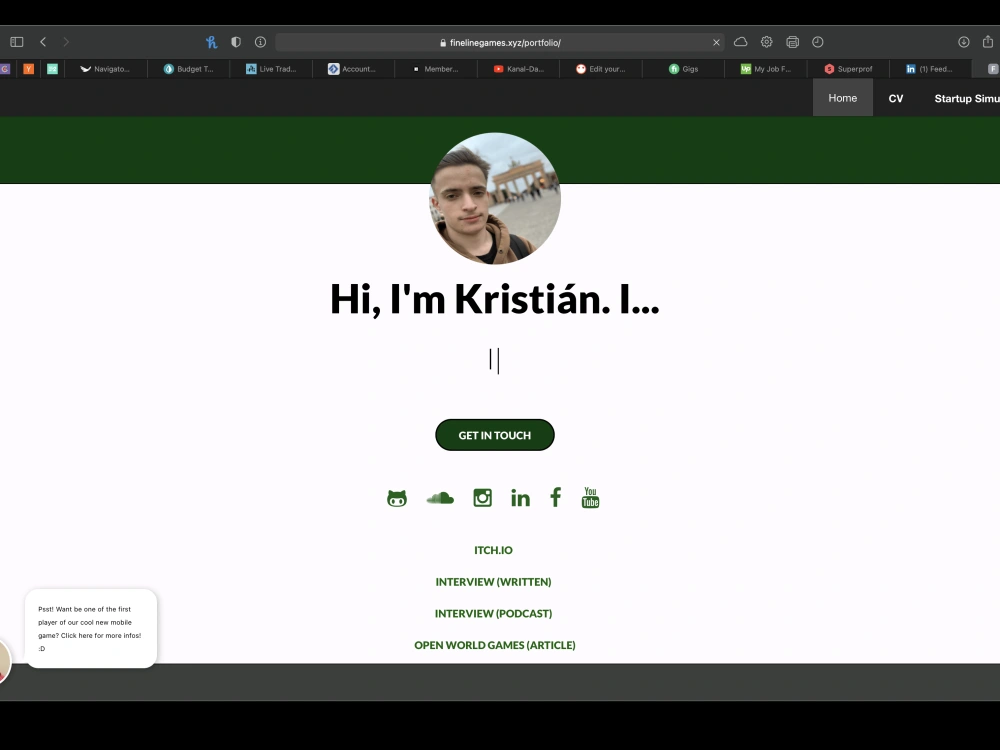Open the GitHub cat icon link

click(x=397, y=498)
